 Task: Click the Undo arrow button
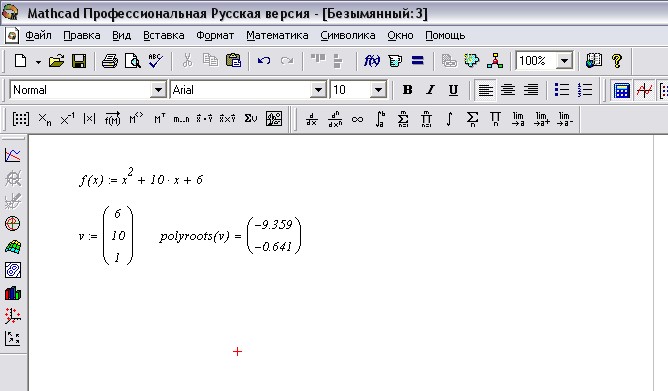coord(264,61)
